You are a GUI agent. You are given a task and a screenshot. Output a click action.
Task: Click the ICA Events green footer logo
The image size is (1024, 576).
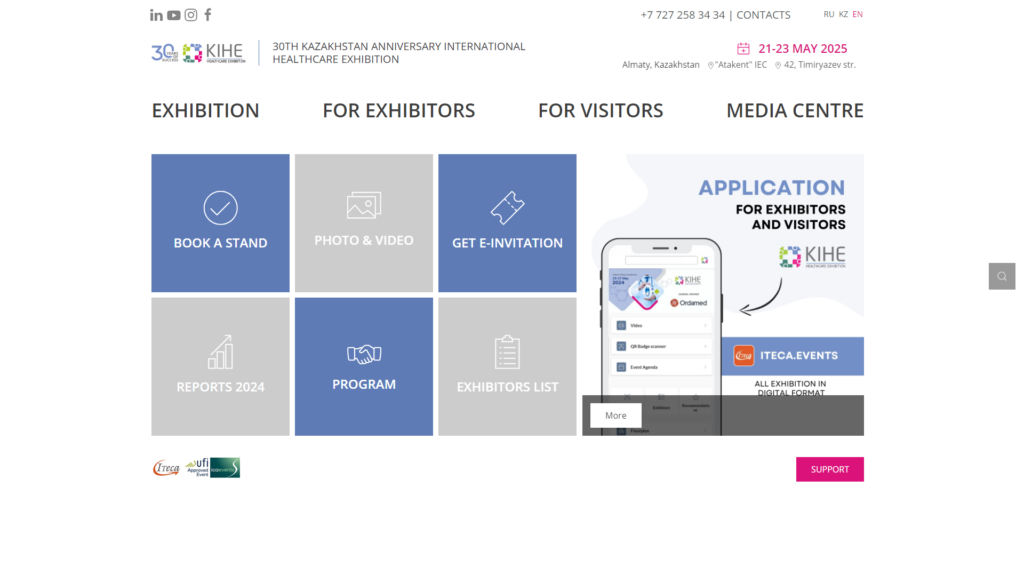click(x=225, y=468)
